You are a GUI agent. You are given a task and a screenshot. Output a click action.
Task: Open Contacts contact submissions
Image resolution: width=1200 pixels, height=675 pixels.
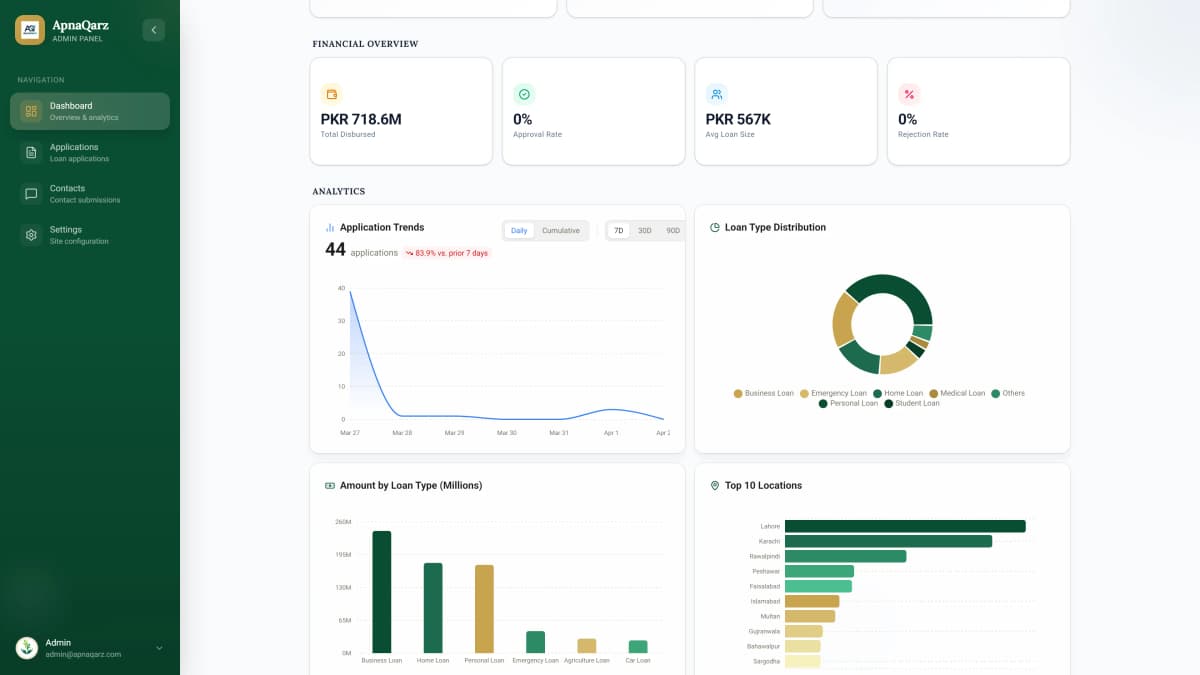(90, 193)
